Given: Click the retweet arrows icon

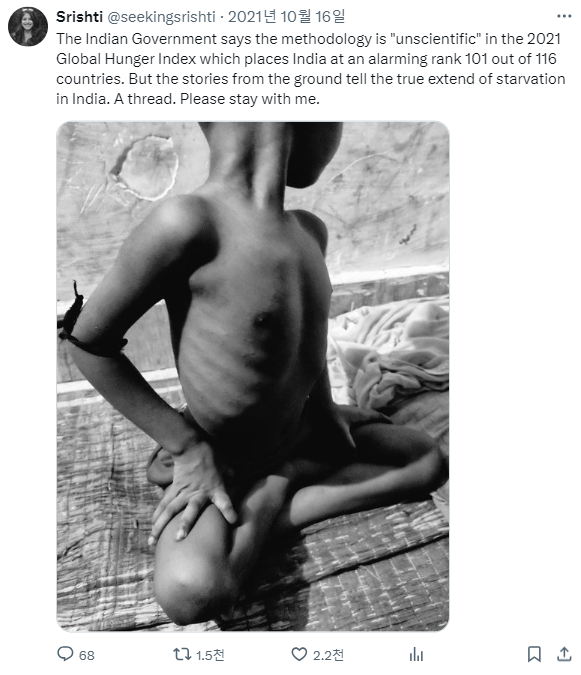Looking at the screenshot, I should (182, 654).
